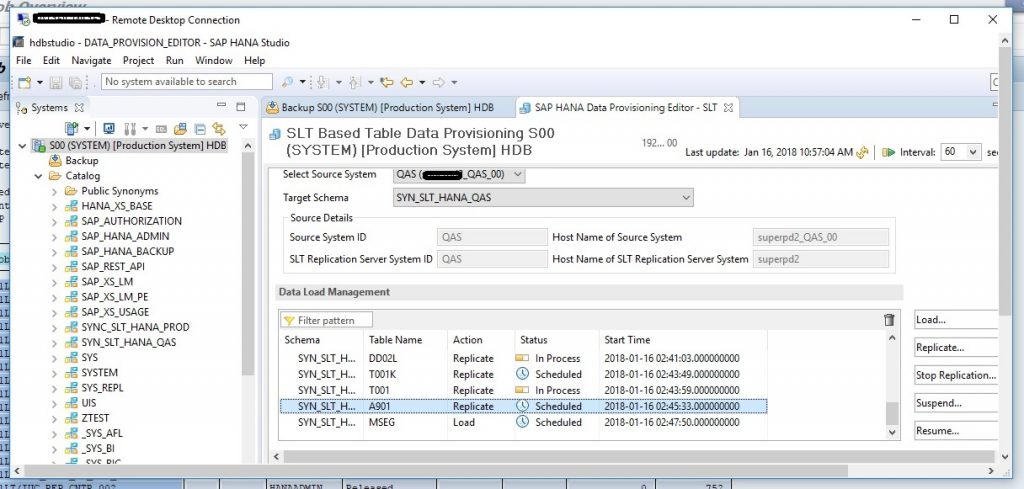Open Select Source System combo box
1024x489 pixels.
[x=459, y=174]
